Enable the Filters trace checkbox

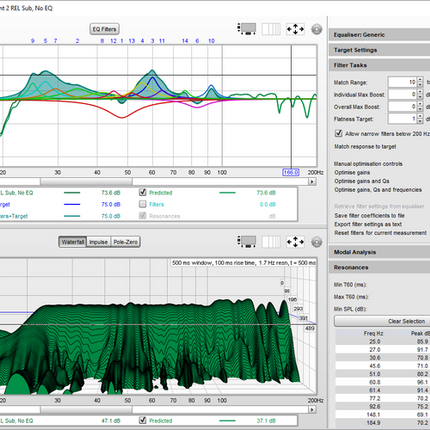(x=143, y=204)
